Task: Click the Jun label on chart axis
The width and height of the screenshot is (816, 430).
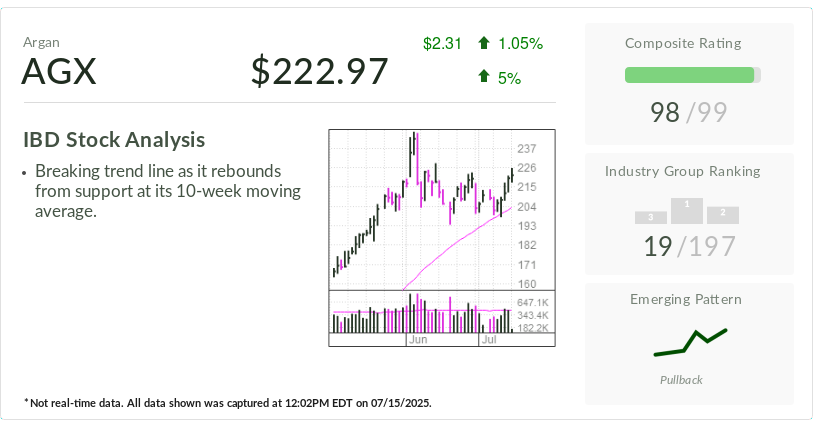Action: click(417, 340)
